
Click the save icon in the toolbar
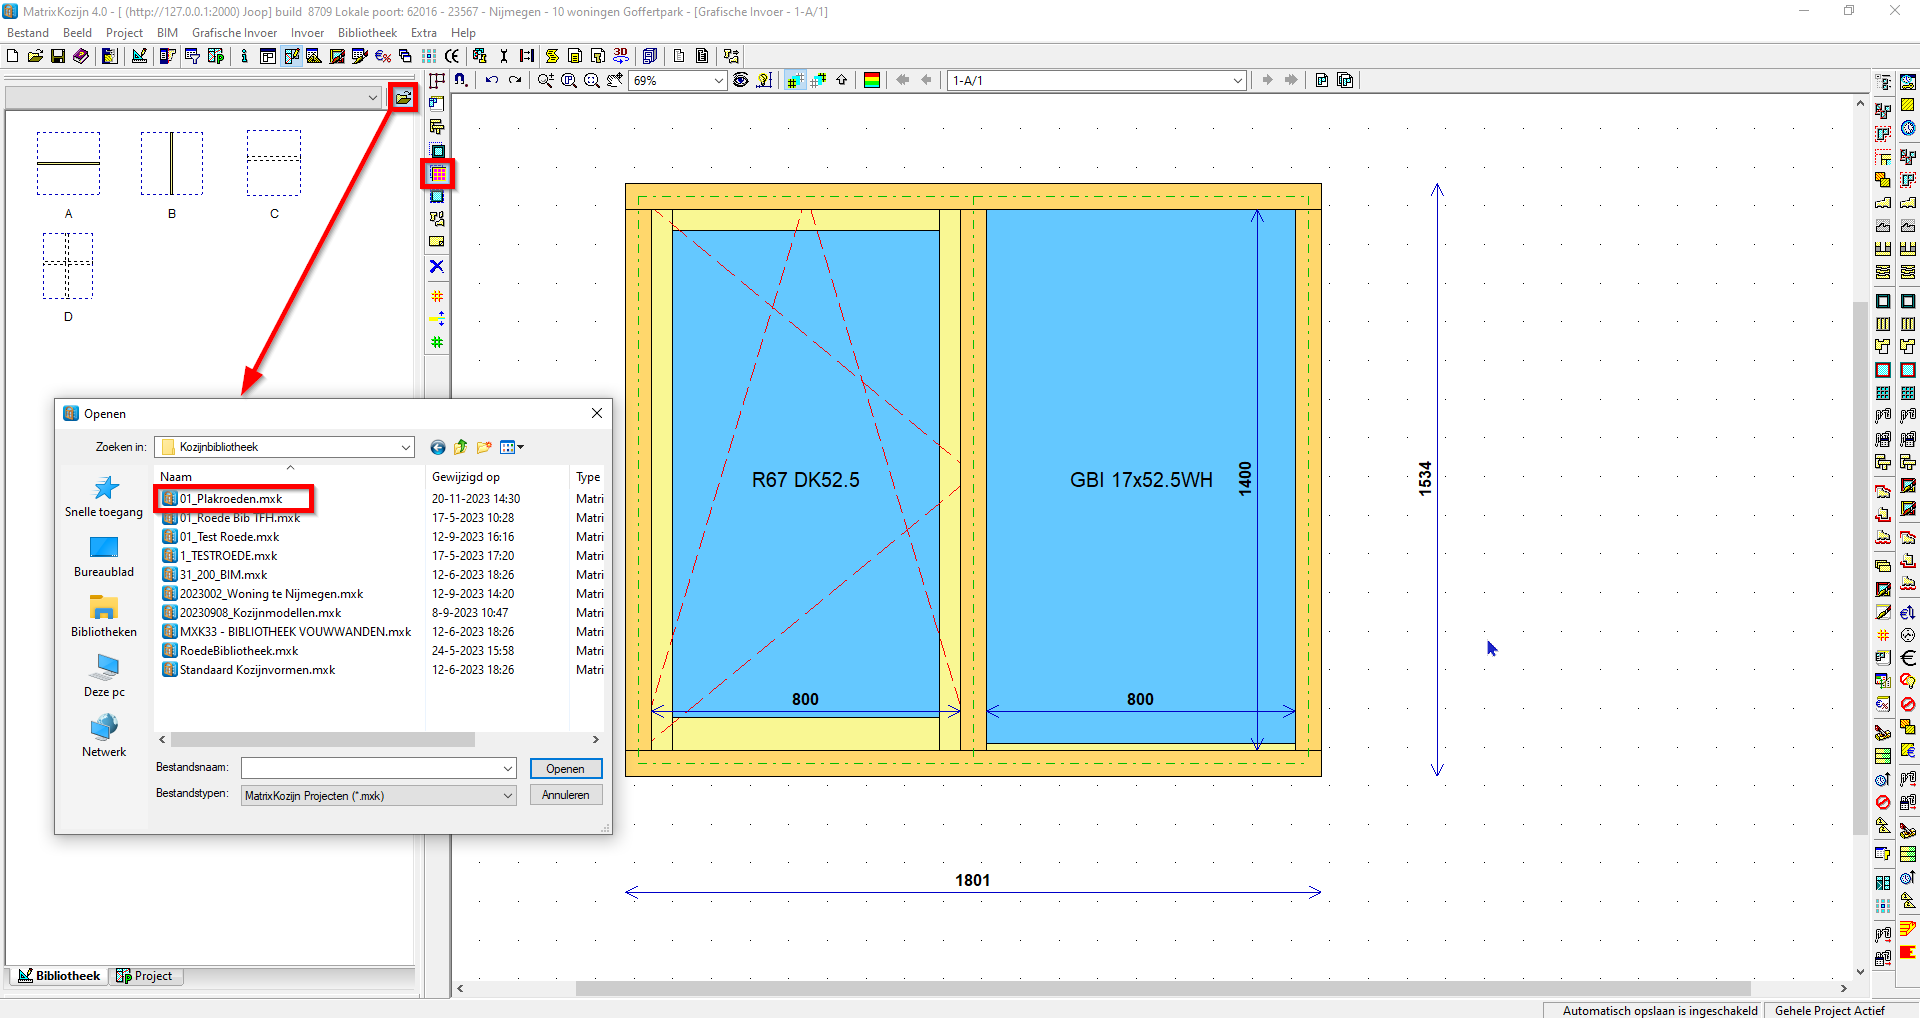tap(57, 56)
